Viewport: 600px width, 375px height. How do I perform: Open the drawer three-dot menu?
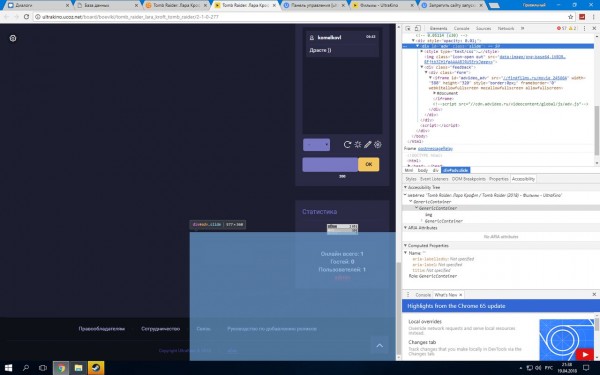point(408,295)
